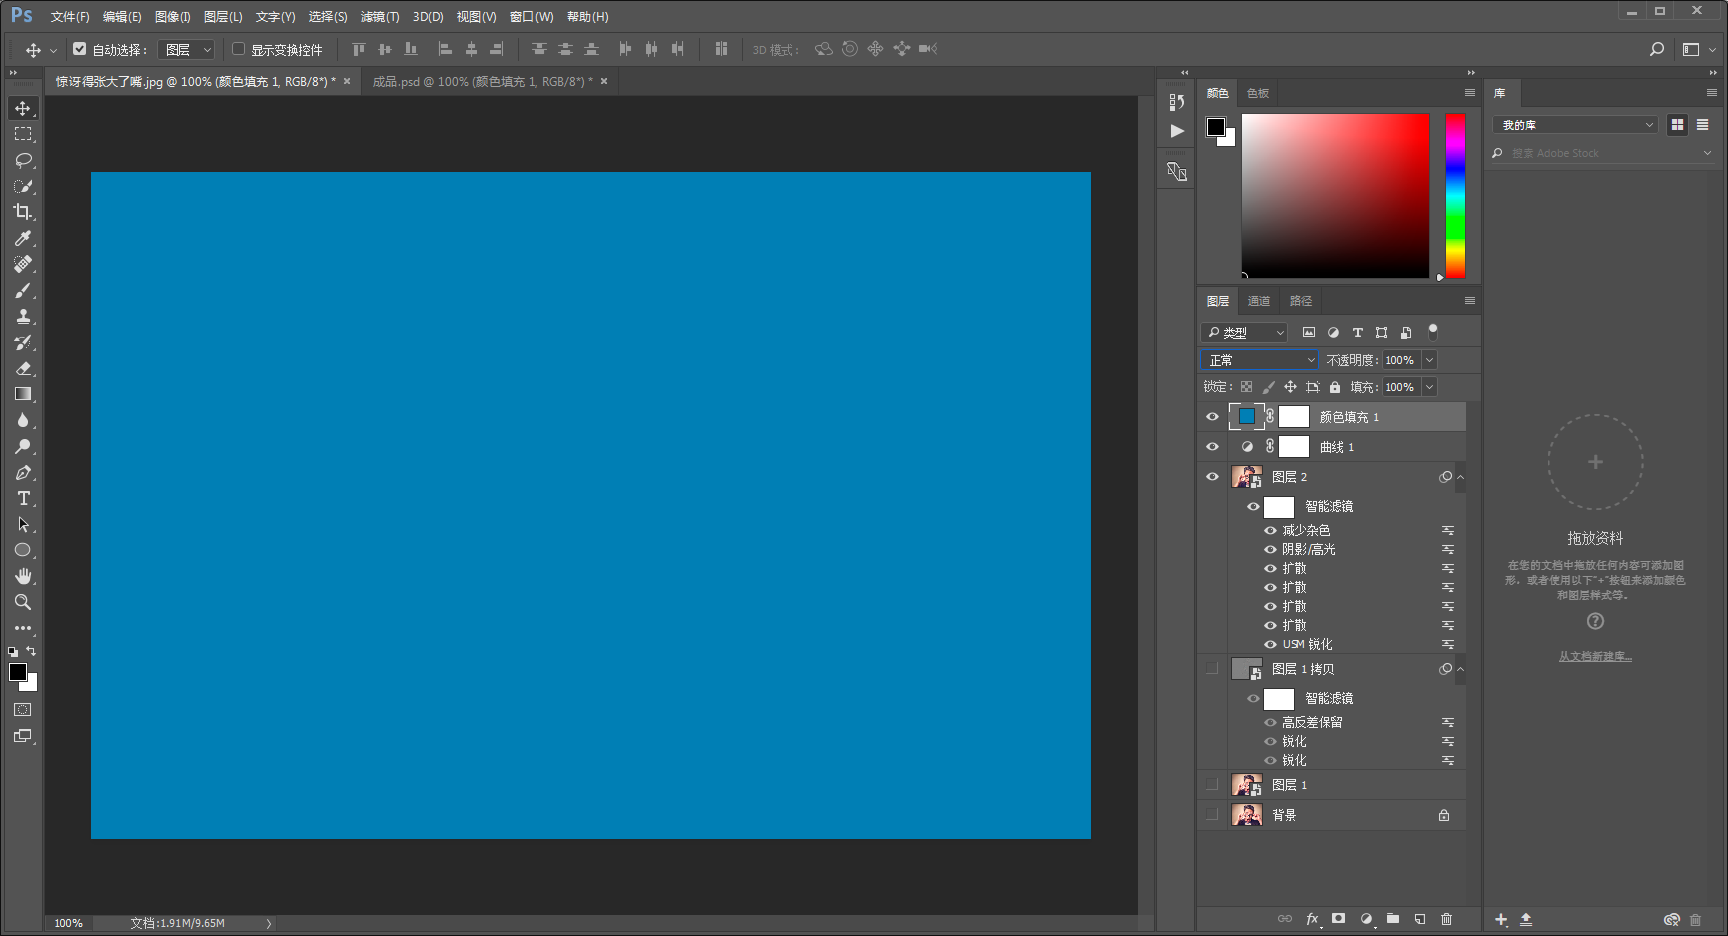Toggle visibility of 减少杂色 filter
1728x936 pixels.
point(1270,531)
